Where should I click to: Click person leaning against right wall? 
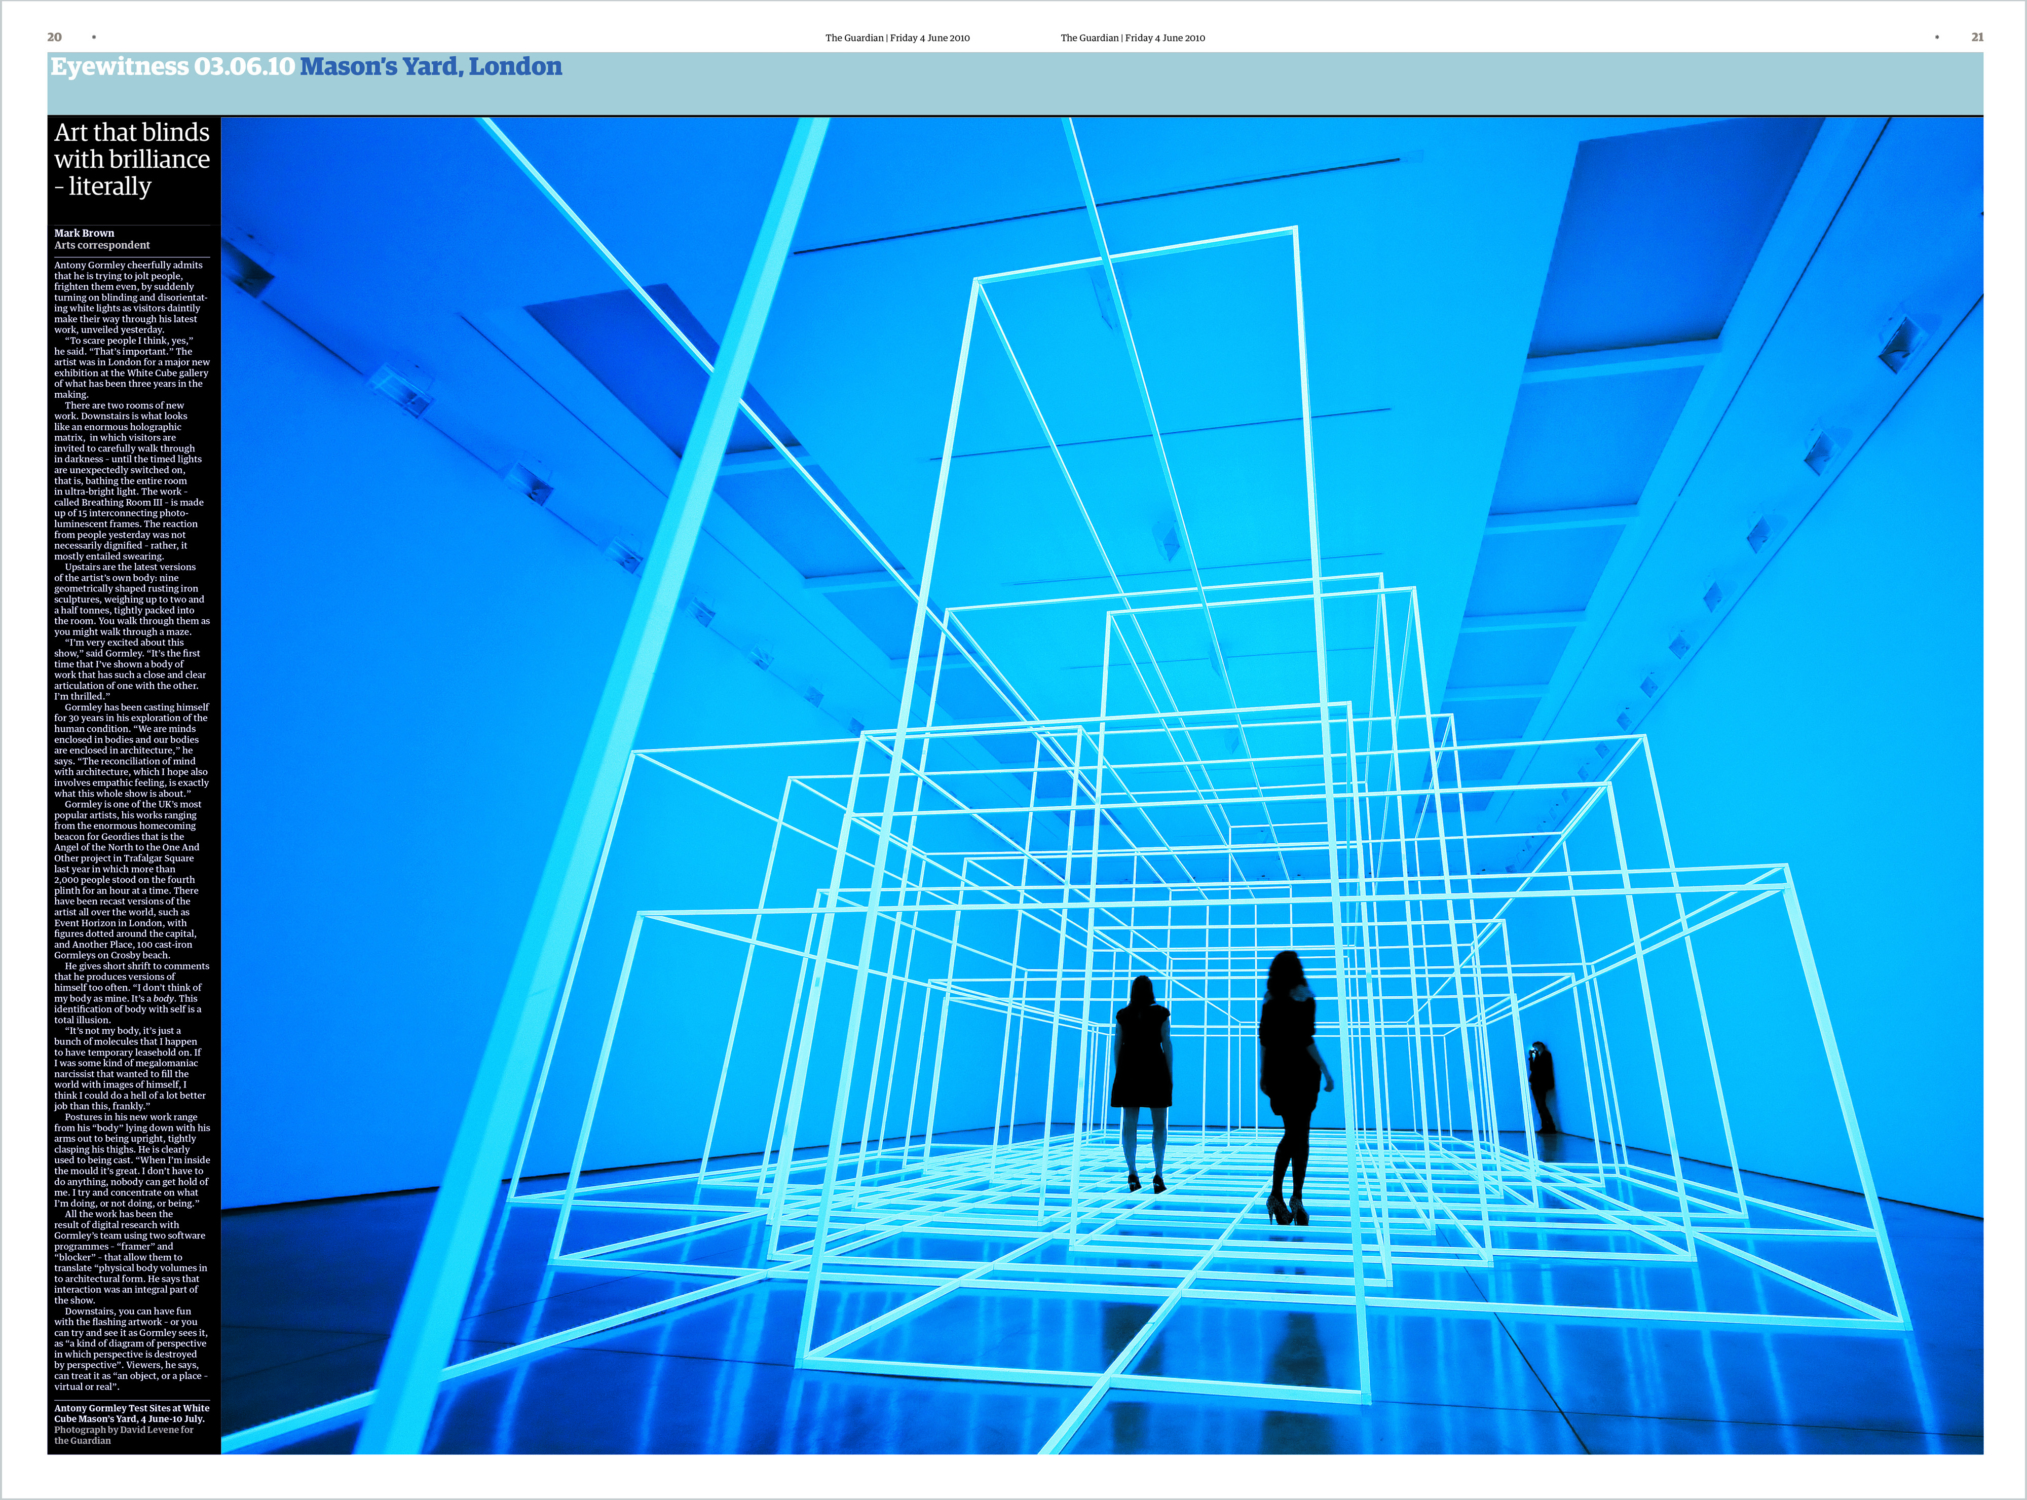point(1541,1087)
